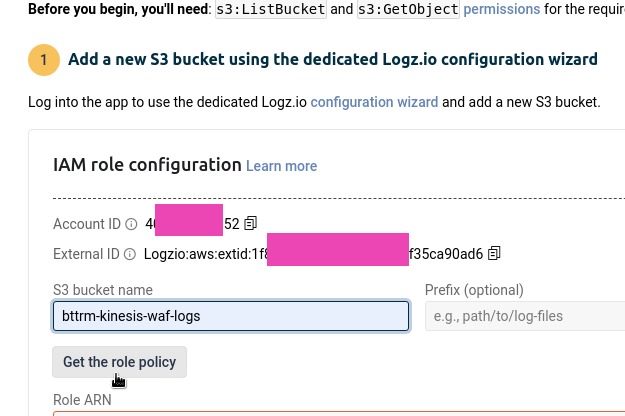Screen dimensions: 625x416
Task: Click the yellow step 1 circle badge
Action: [x=44, y=60]
